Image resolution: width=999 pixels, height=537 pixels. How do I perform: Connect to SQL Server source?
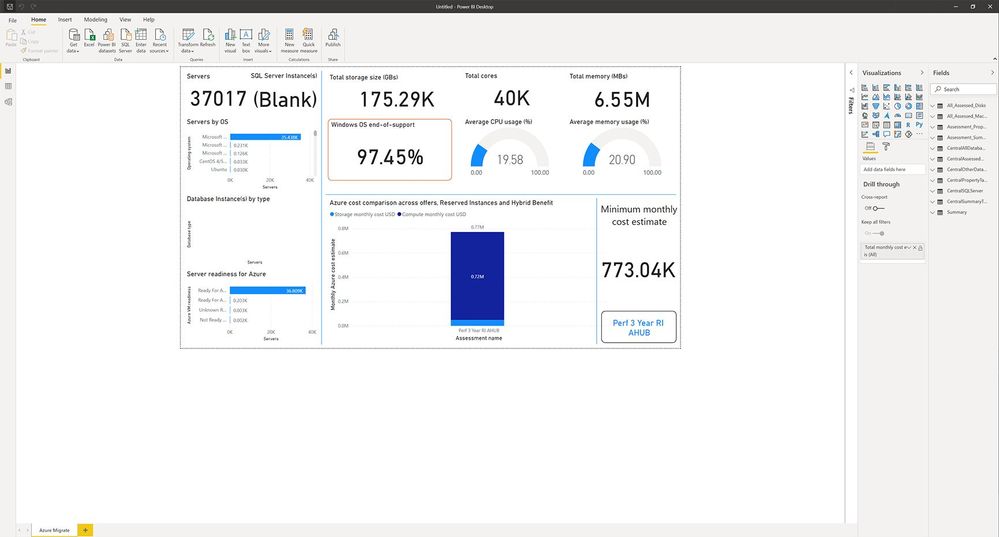126,39
